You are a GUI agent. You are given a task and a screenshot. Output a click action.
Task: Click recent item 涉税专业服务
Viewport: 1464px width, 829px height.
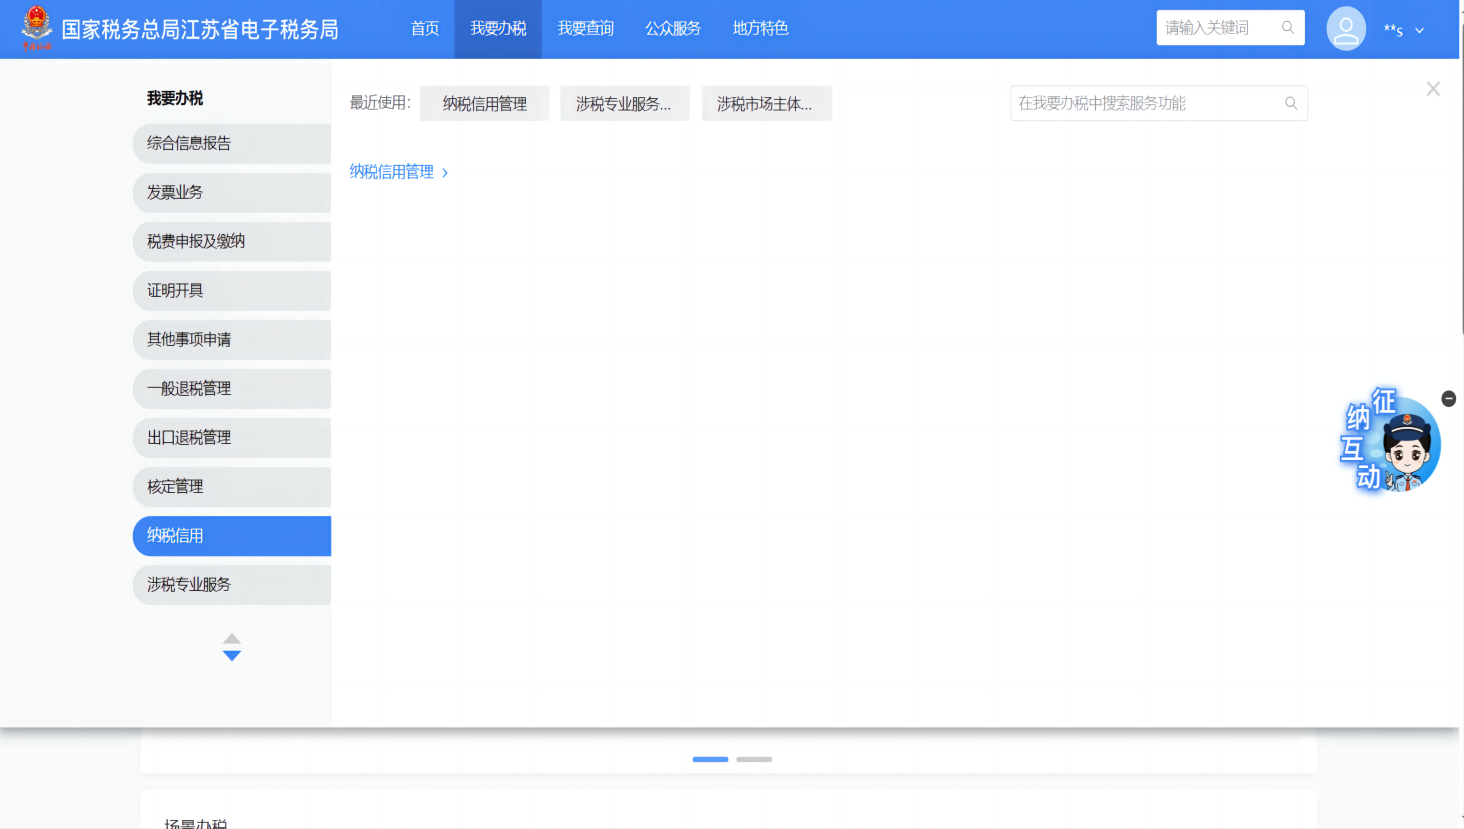624,104
